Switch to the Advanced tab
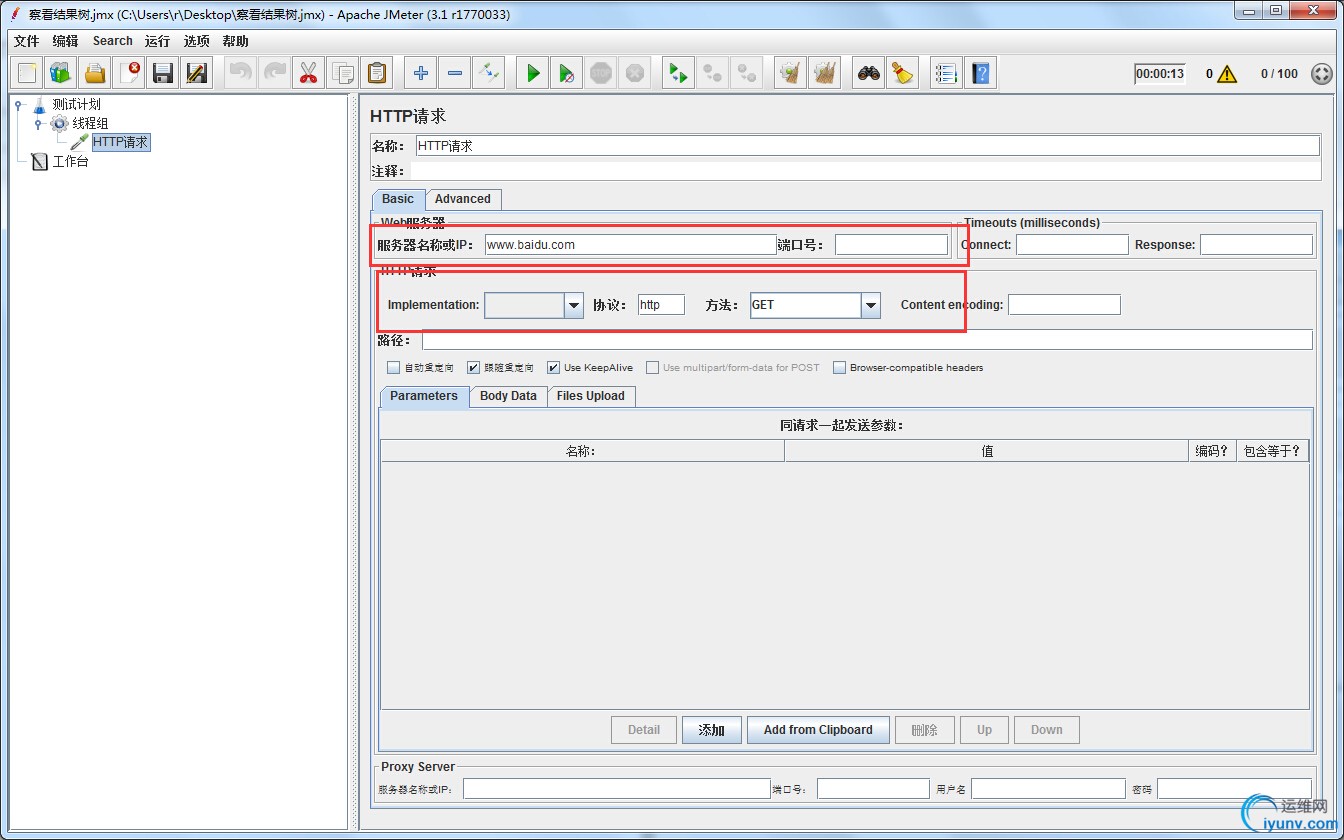 463,199
